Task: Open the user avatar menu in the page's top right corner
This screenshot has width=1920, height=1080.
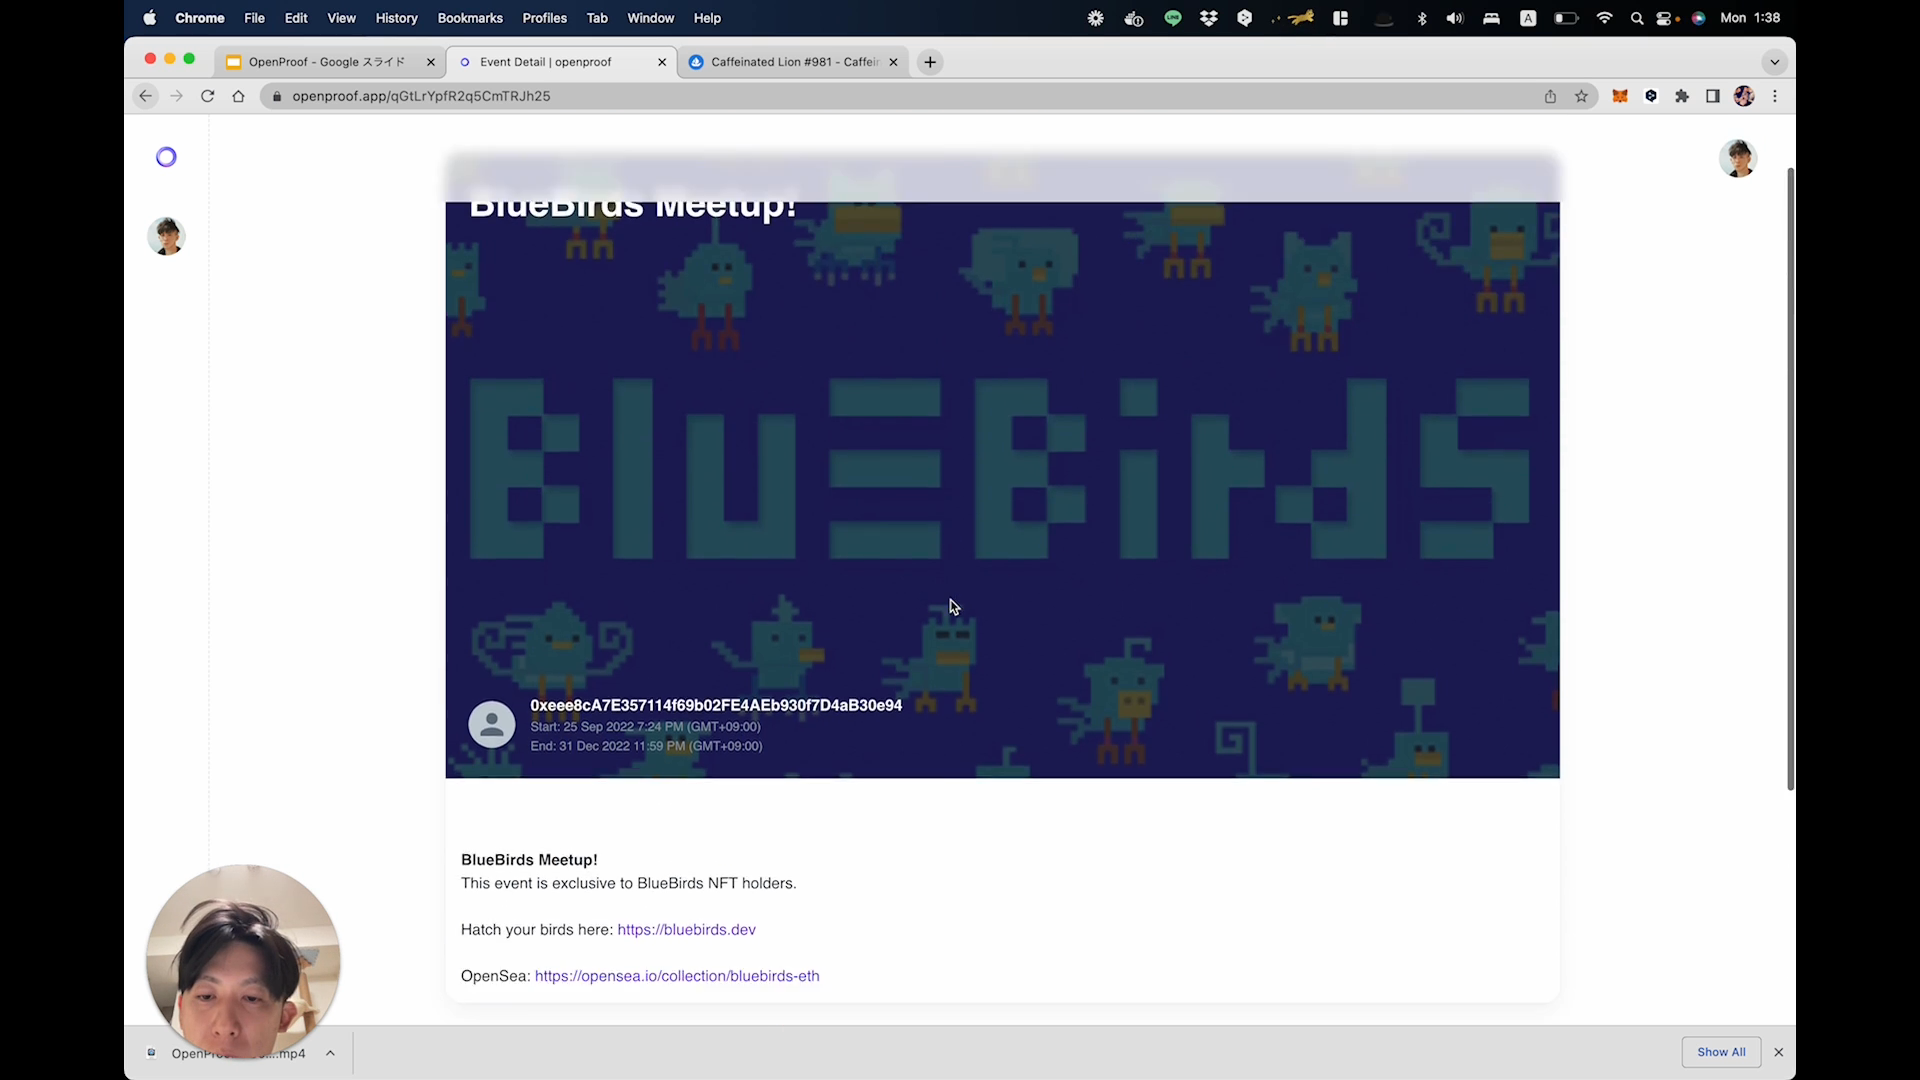Action: [x=1738, y=158]
